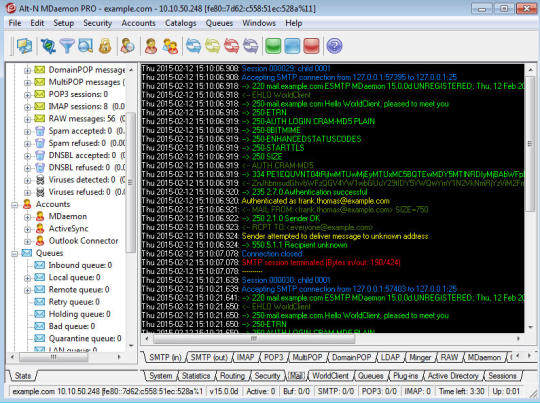Click the bin icon beside Spam accepted
This screenshot has height=403, width=540.
(x=40, y=131)
